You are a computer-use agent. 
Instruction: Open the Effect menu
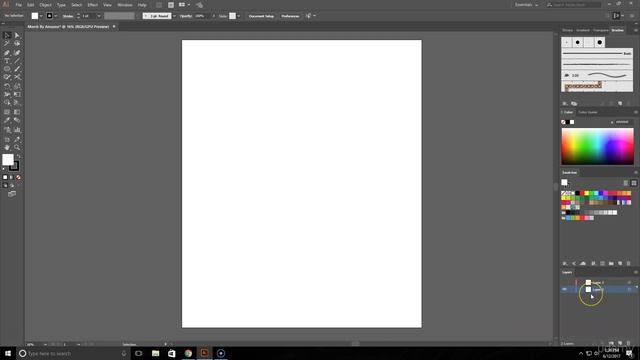pos(93,5)
